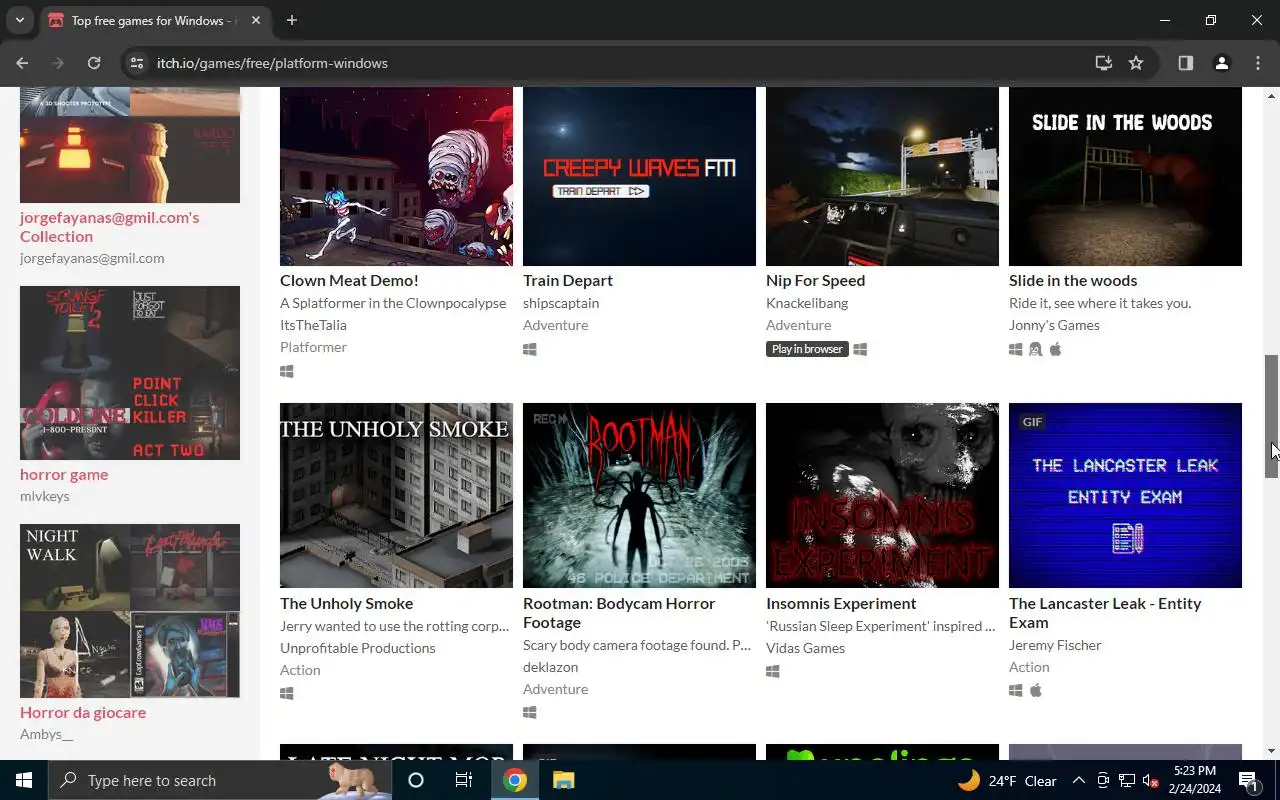This screenshot has width=1280, height=800.
Task: Open Unprofitable Productions author link
Action: 358,648
